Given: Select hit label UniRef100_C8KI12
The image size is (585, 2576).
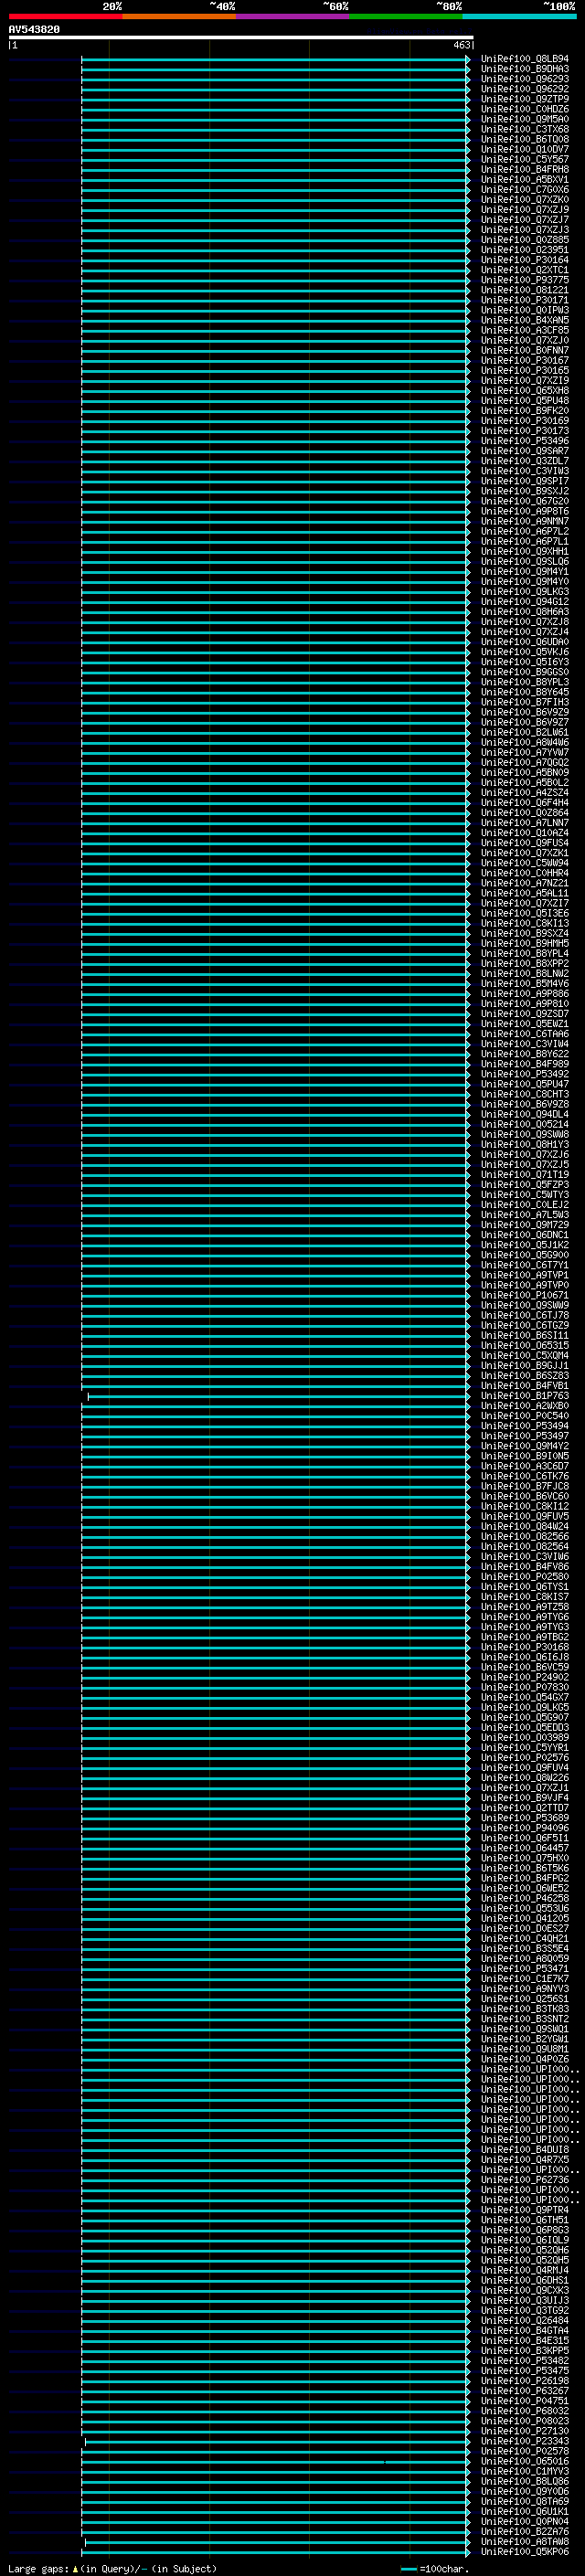Looking at the screenshot, I should click(x=524, y=1506).
